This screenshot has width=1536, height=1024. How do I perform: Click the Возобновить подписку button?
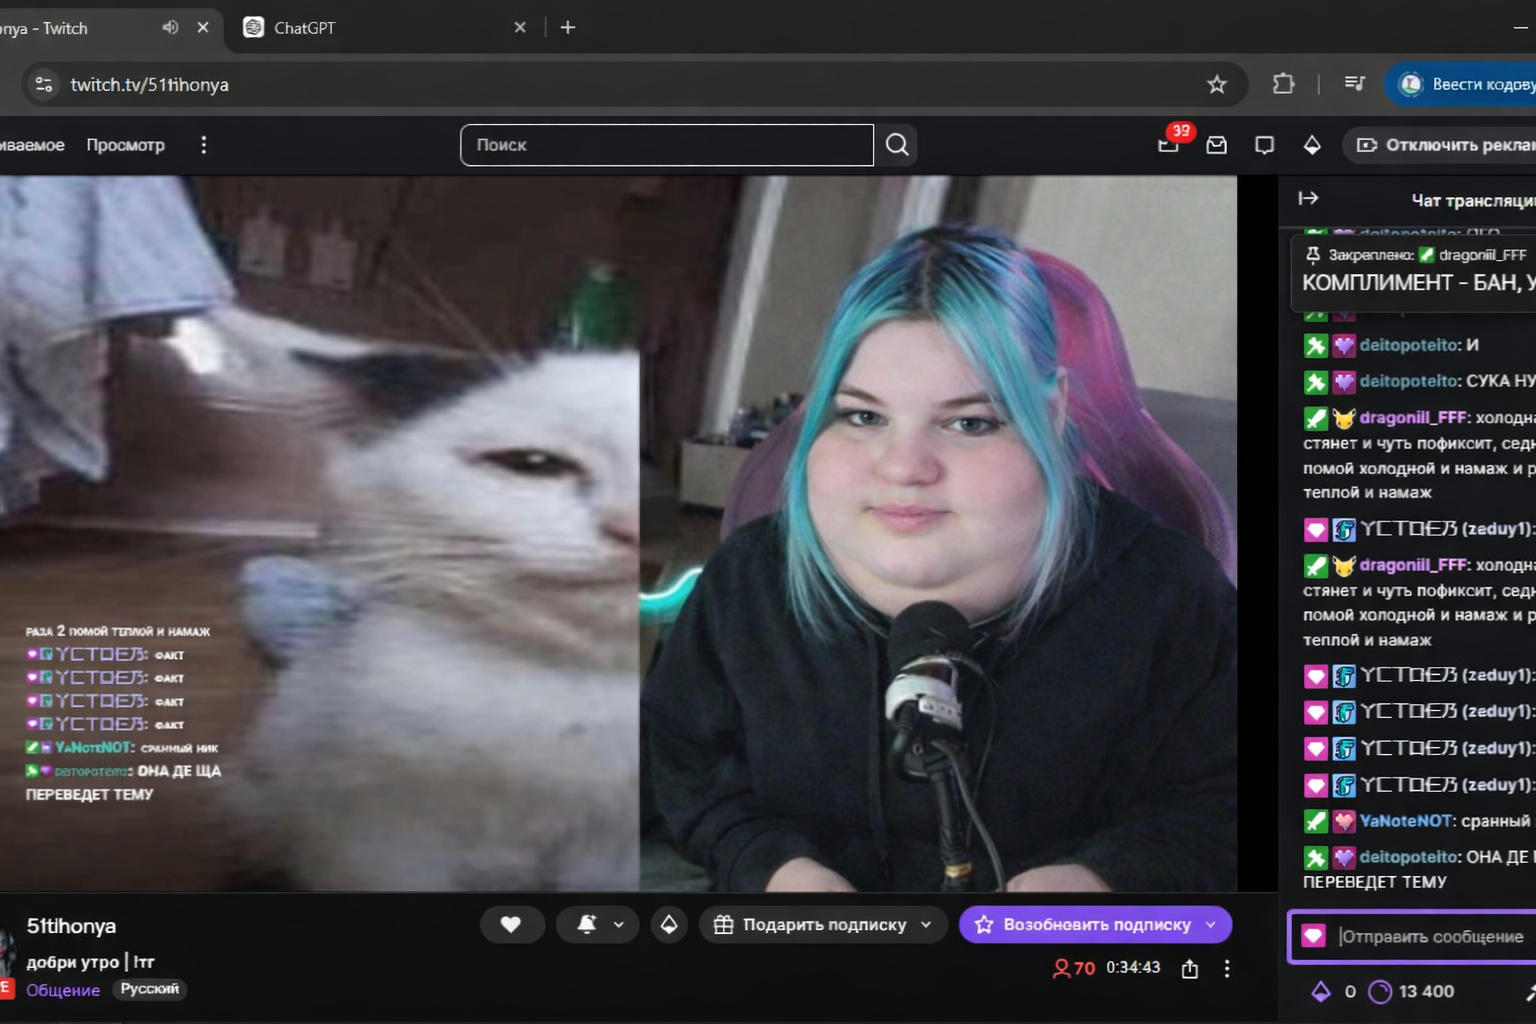(x=1084, y=924)
